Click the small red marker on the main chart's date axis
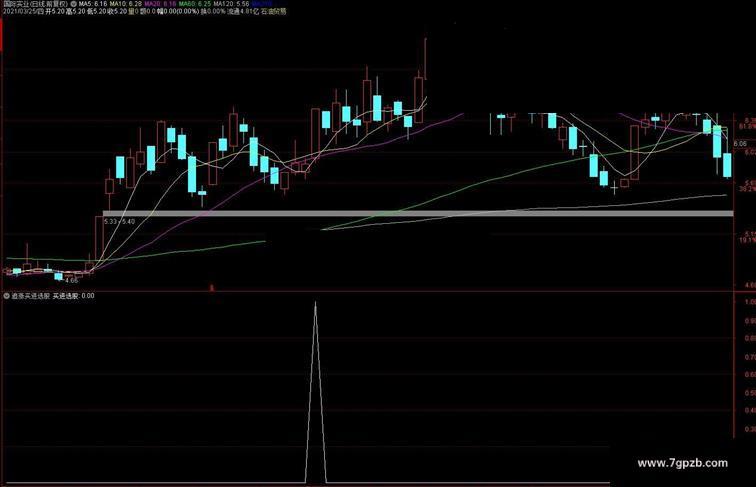756x487 pixels. point(211,288)
